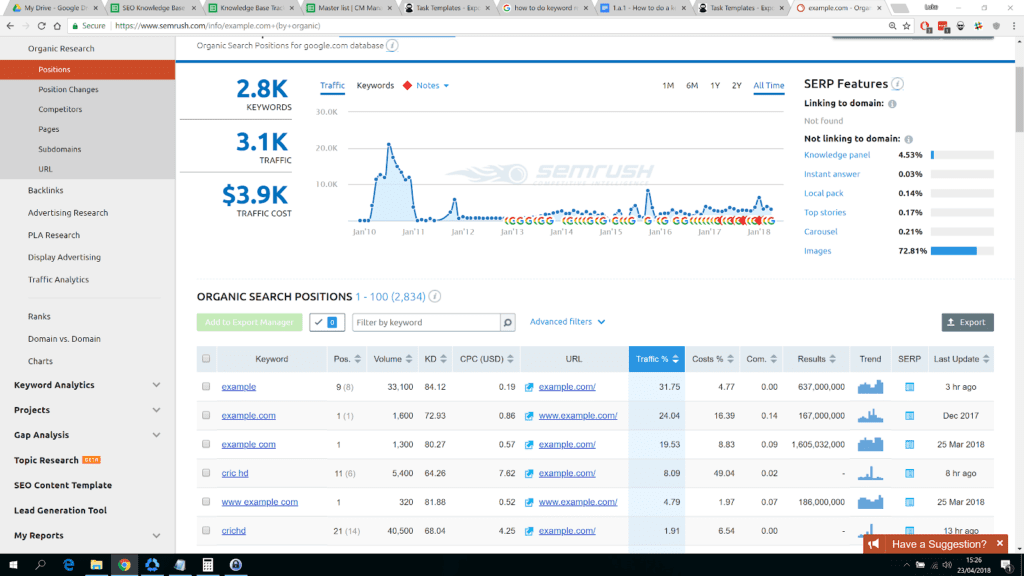
Task: Open Windows Start menu
Action: (x=13, y=565)
